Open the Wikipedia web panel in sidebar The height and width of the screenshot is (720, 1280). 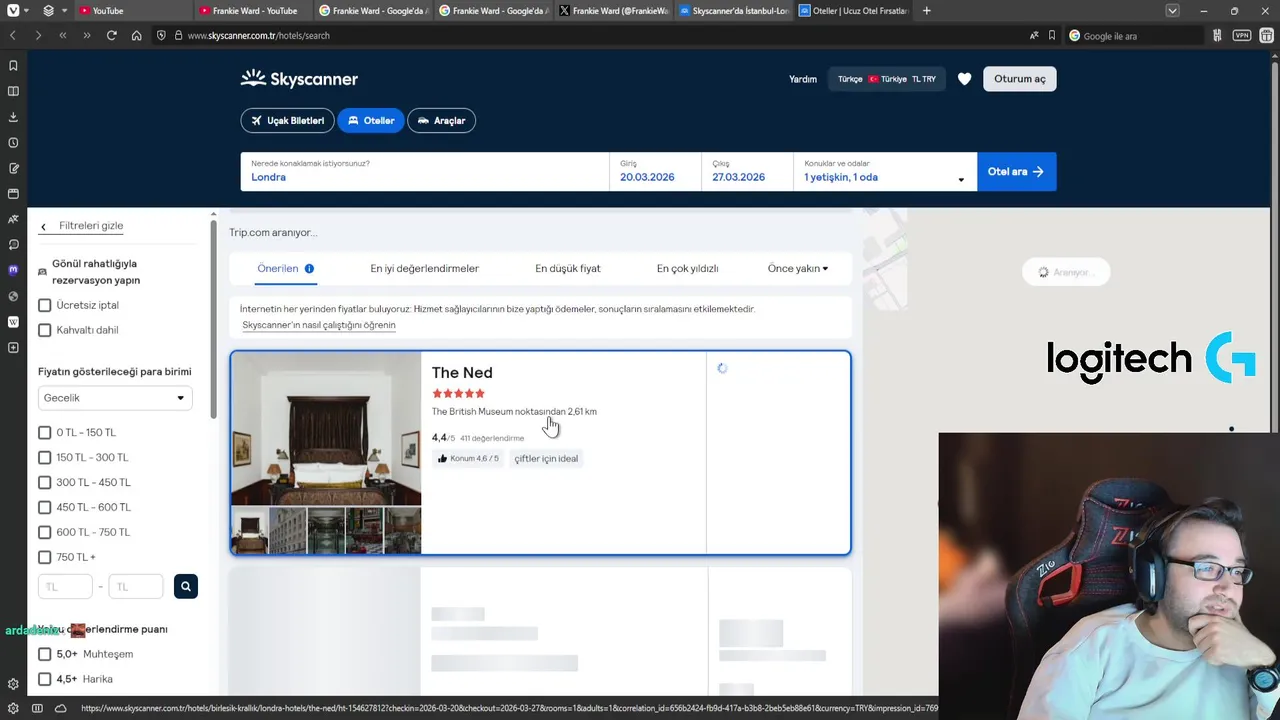coord(13,322)
